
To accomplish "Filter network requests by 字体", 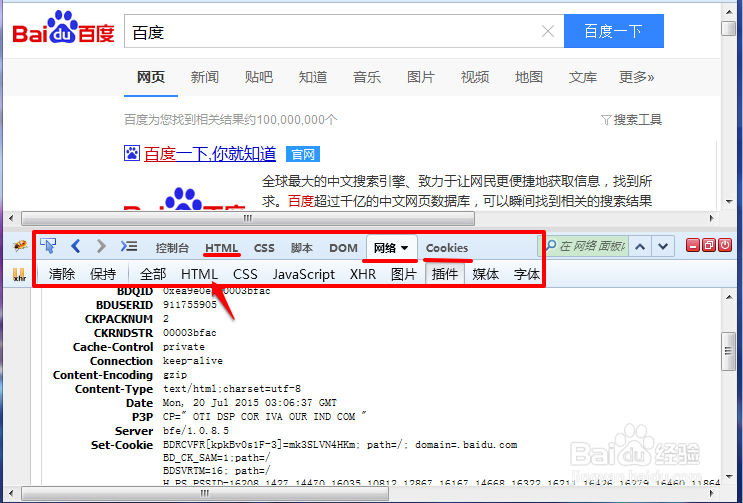I will pyautogui.click(x=526, y=274).
